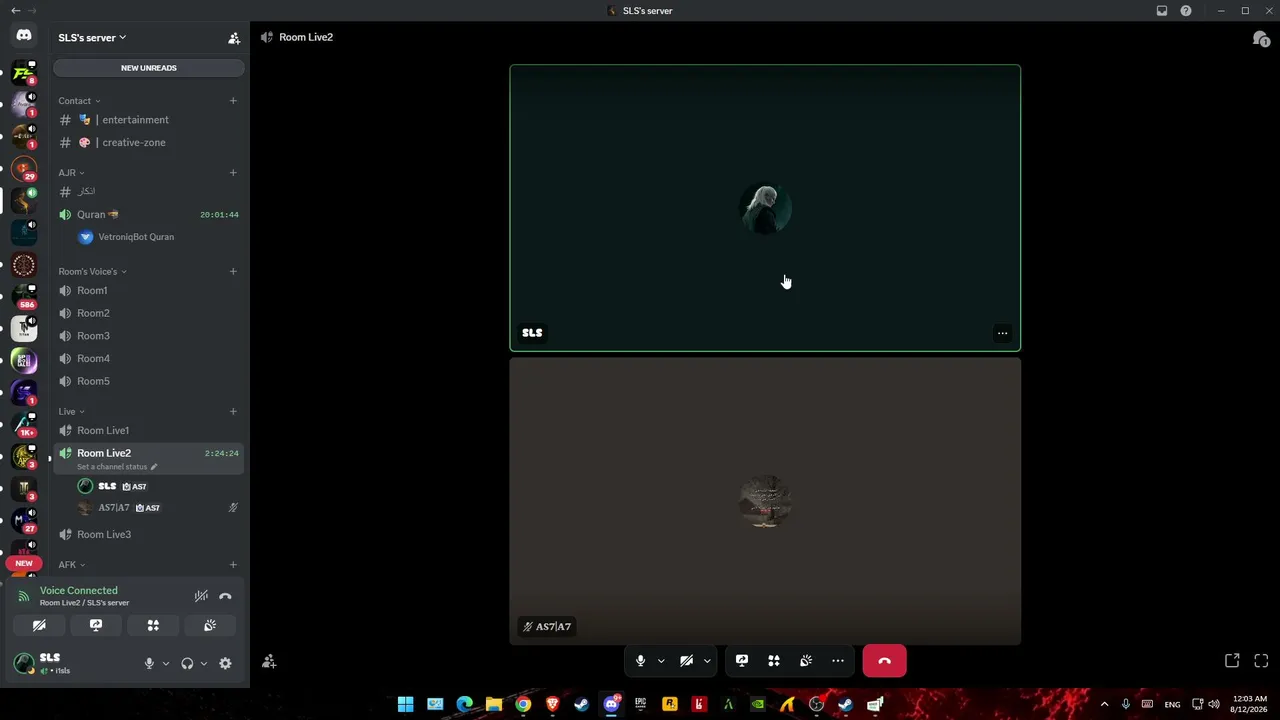This screenshot has height=720, width=1280.
Task: Launch an activity from the call control bar
Action: [x=774, y=661]
